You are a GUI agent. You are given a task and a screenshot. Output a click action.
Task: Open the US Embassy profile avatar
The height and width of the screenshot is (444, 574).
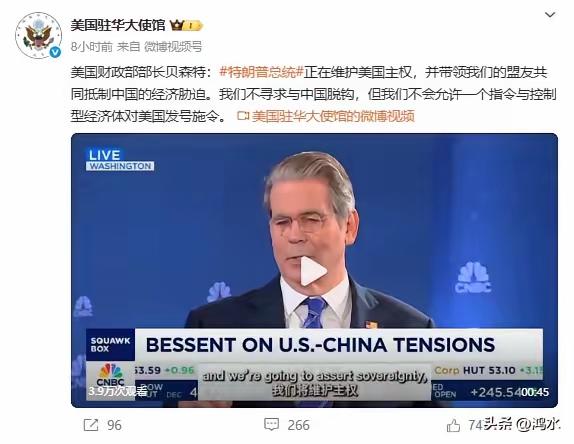38,36
